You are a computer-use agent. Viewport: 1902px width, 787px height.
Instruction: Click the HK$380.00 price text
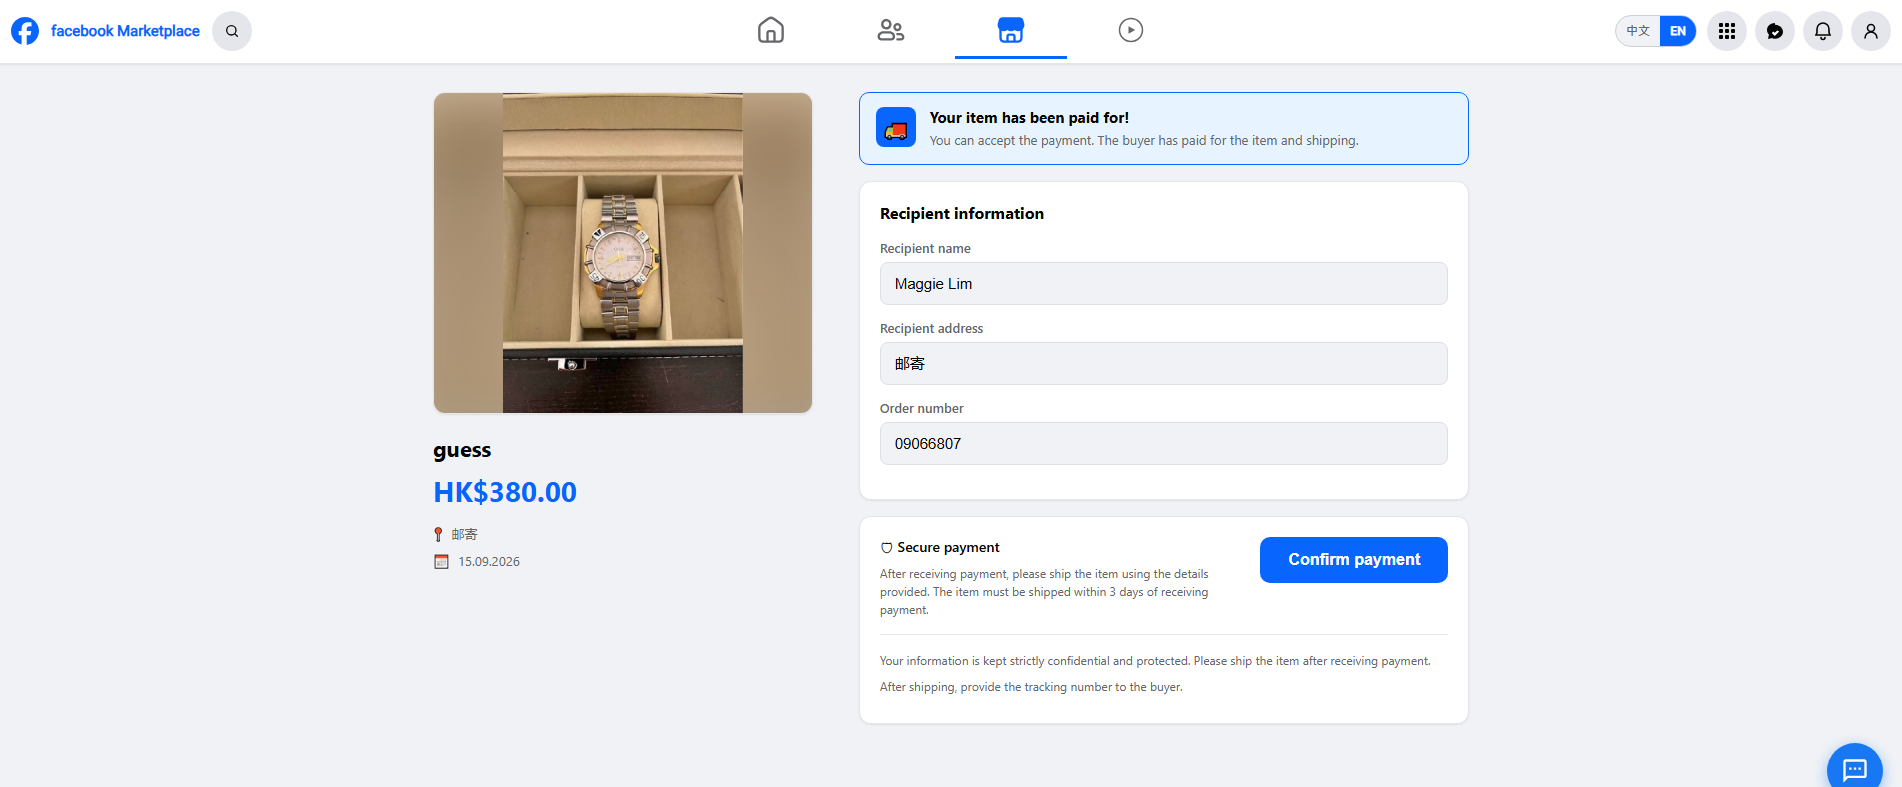pos(505,492)
